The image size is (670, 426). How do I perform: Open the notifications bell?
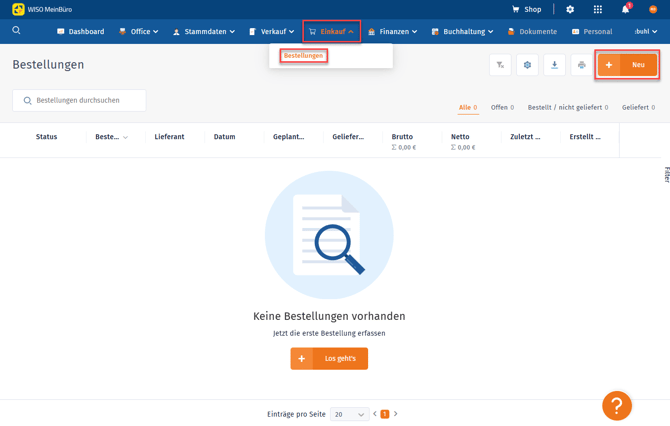point(625,9)
